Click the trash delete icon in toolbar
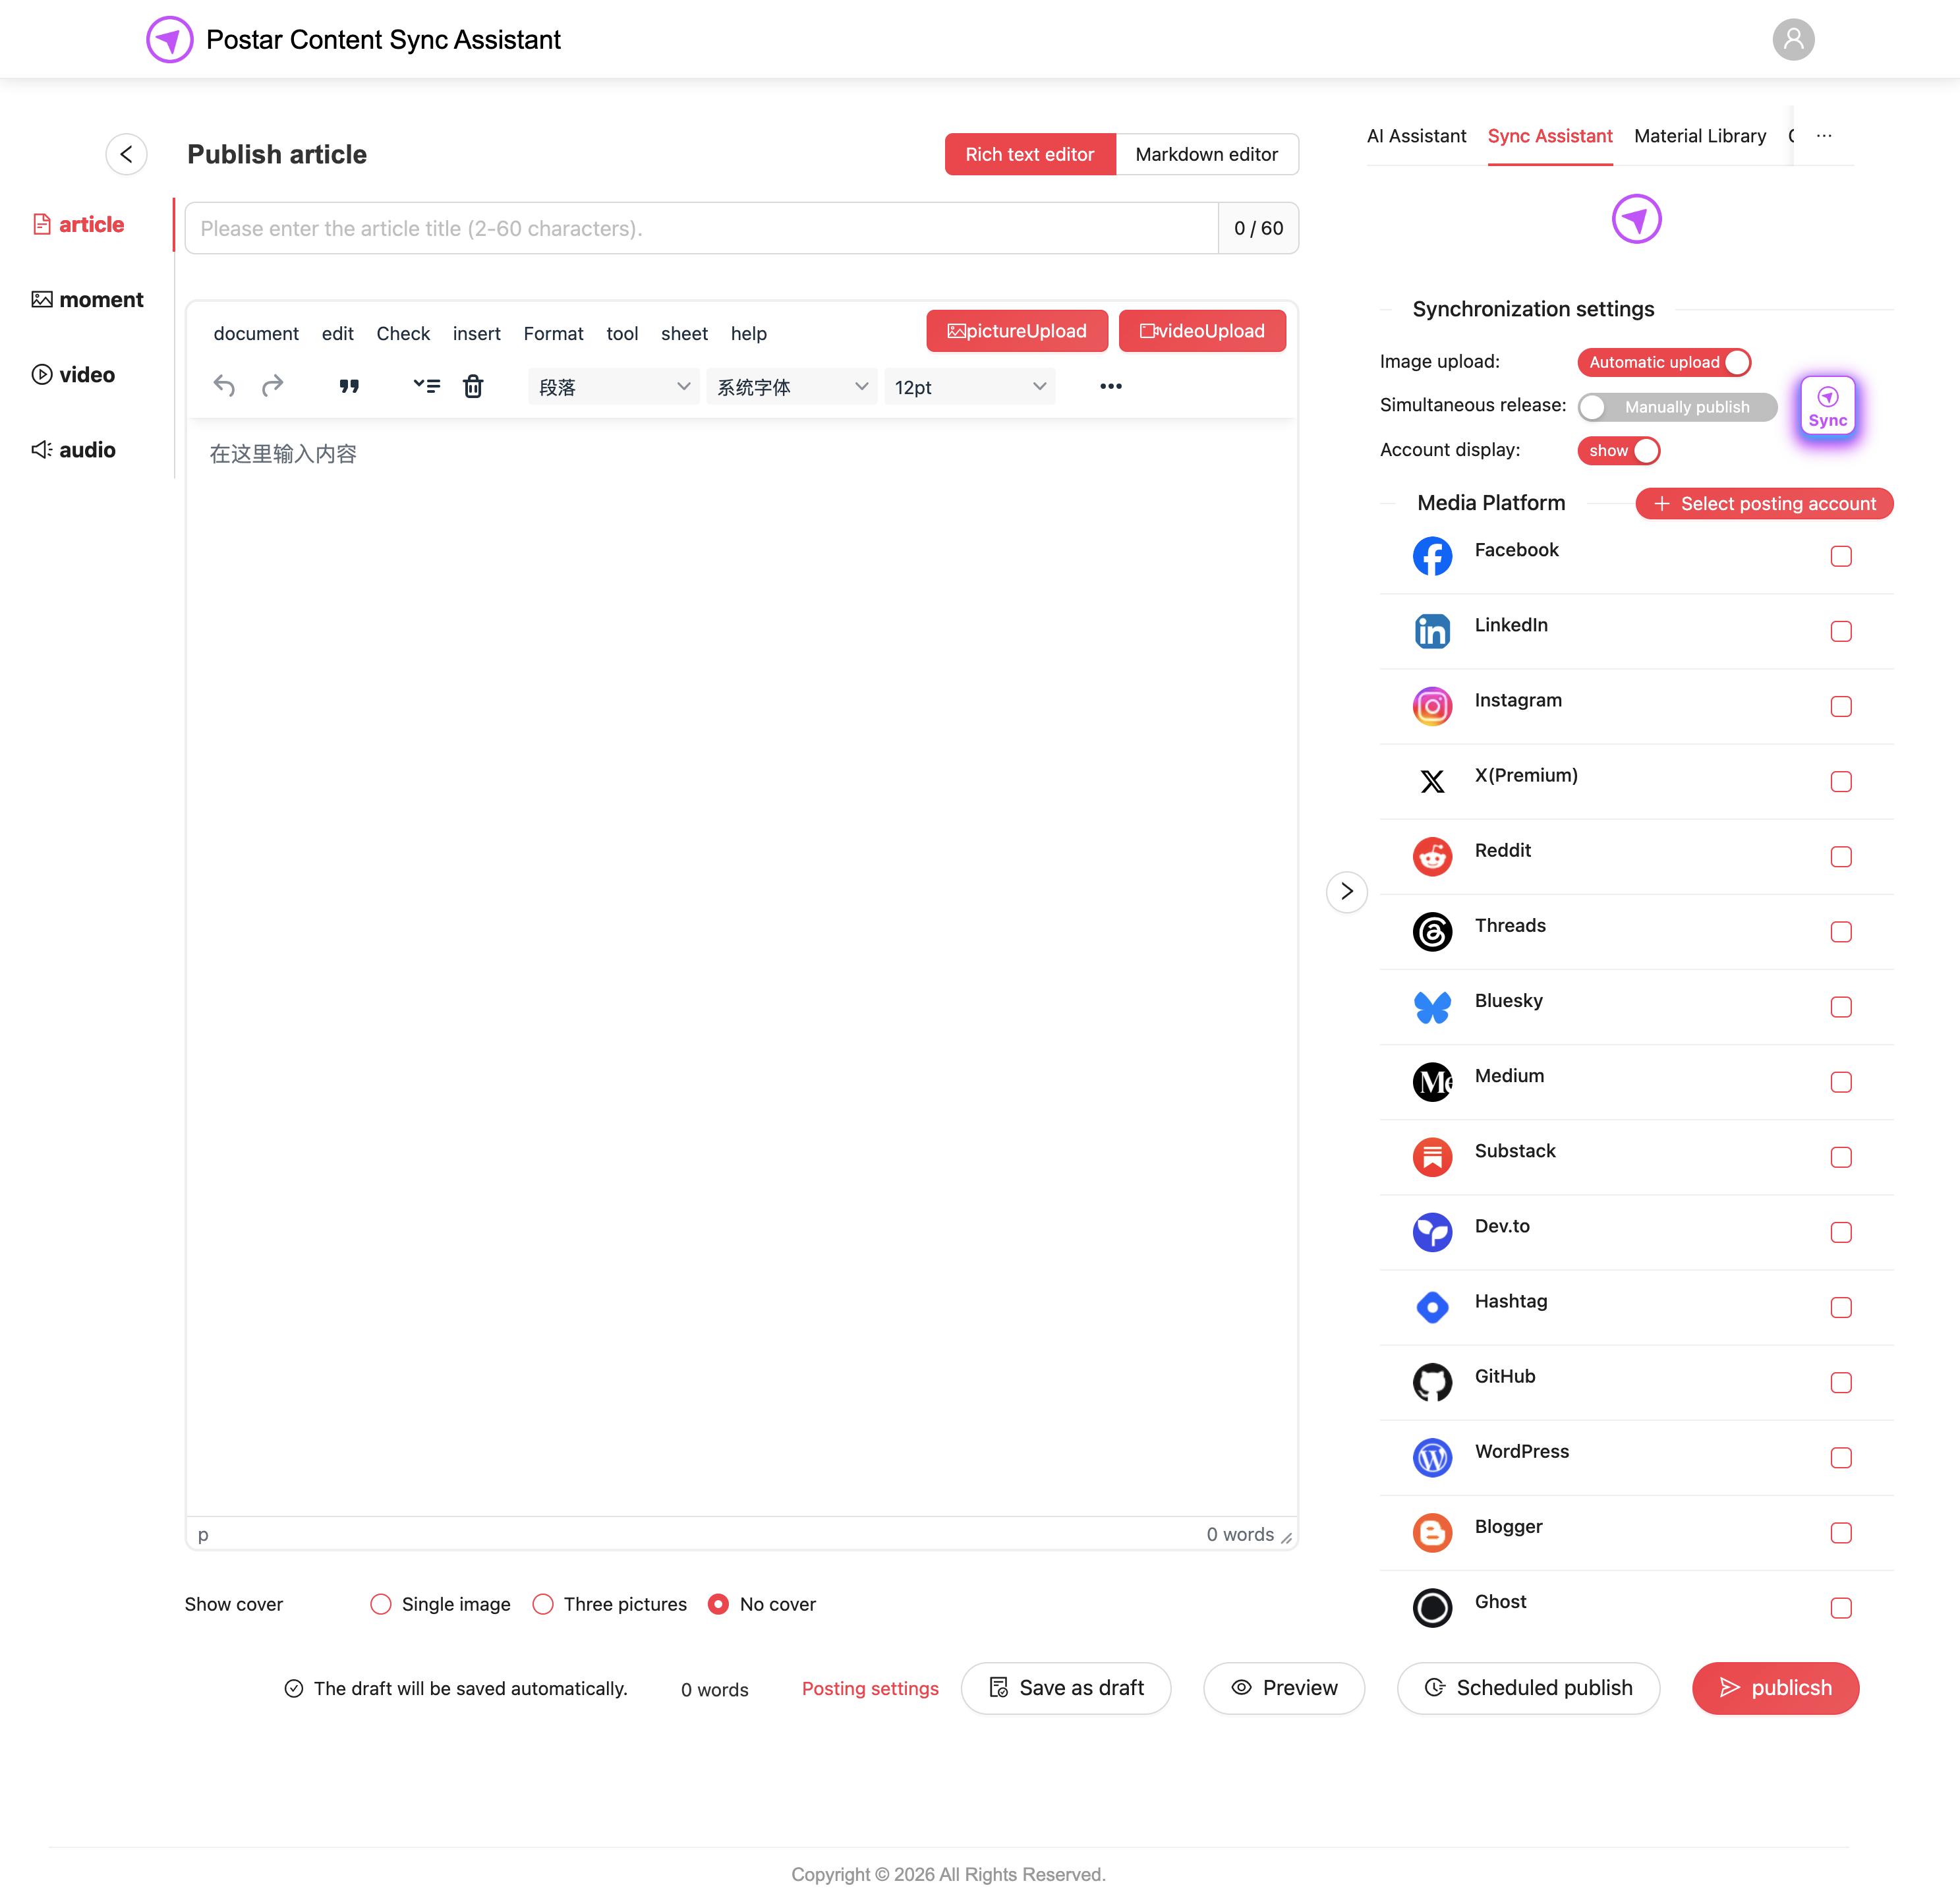Image resolution: width=1960 pixels, height=1902 pixels. (x=473, y=386)
